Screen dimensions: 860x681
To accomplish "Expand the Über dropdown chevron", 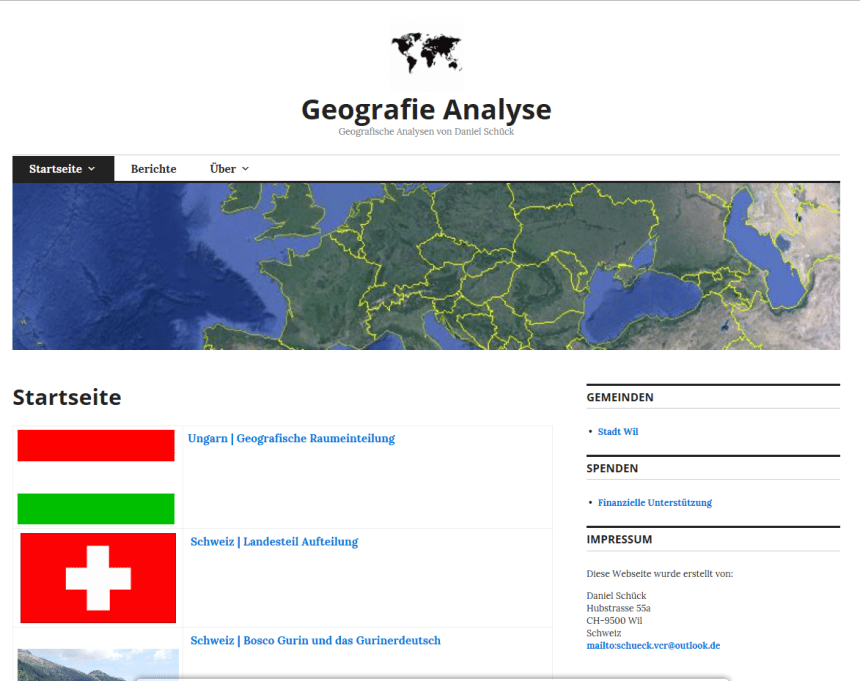I will pyautogui.click(x=244, y=168).
